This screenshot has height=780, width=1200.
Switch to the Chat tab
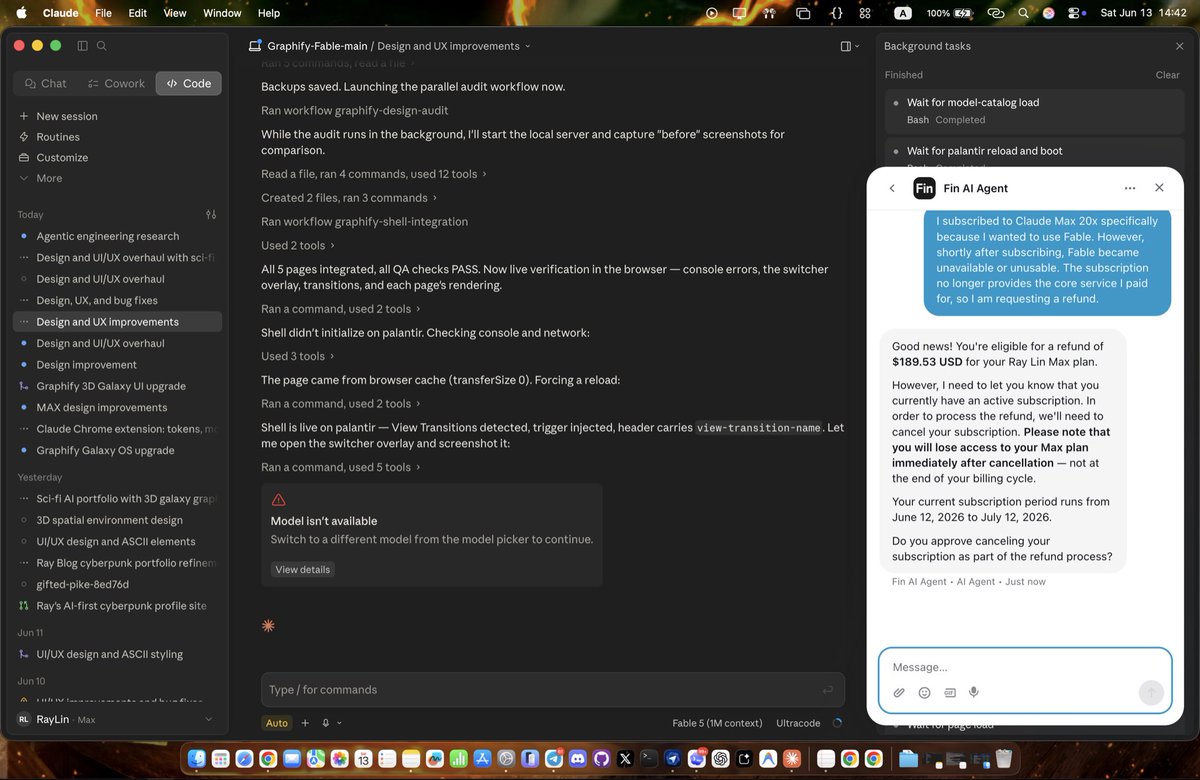coord(45,83)
